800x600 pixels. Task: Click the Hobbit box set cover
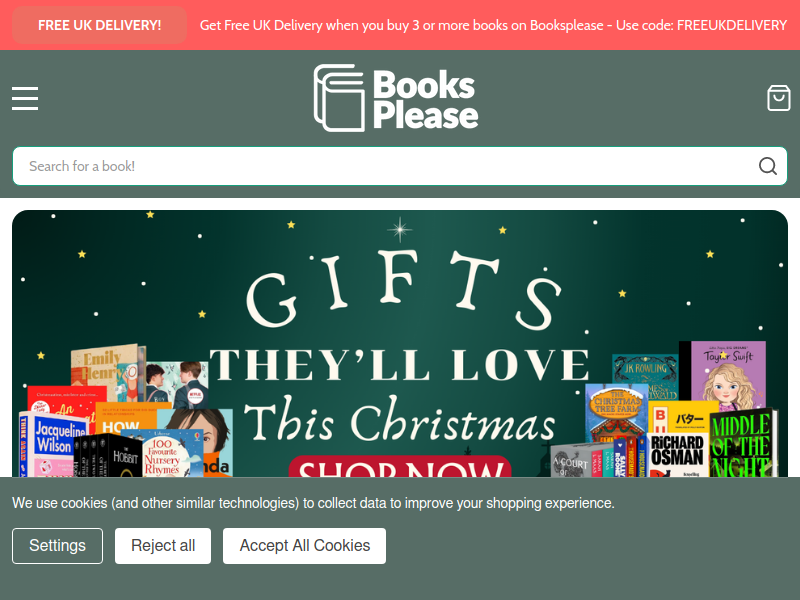tap(108, 456)
